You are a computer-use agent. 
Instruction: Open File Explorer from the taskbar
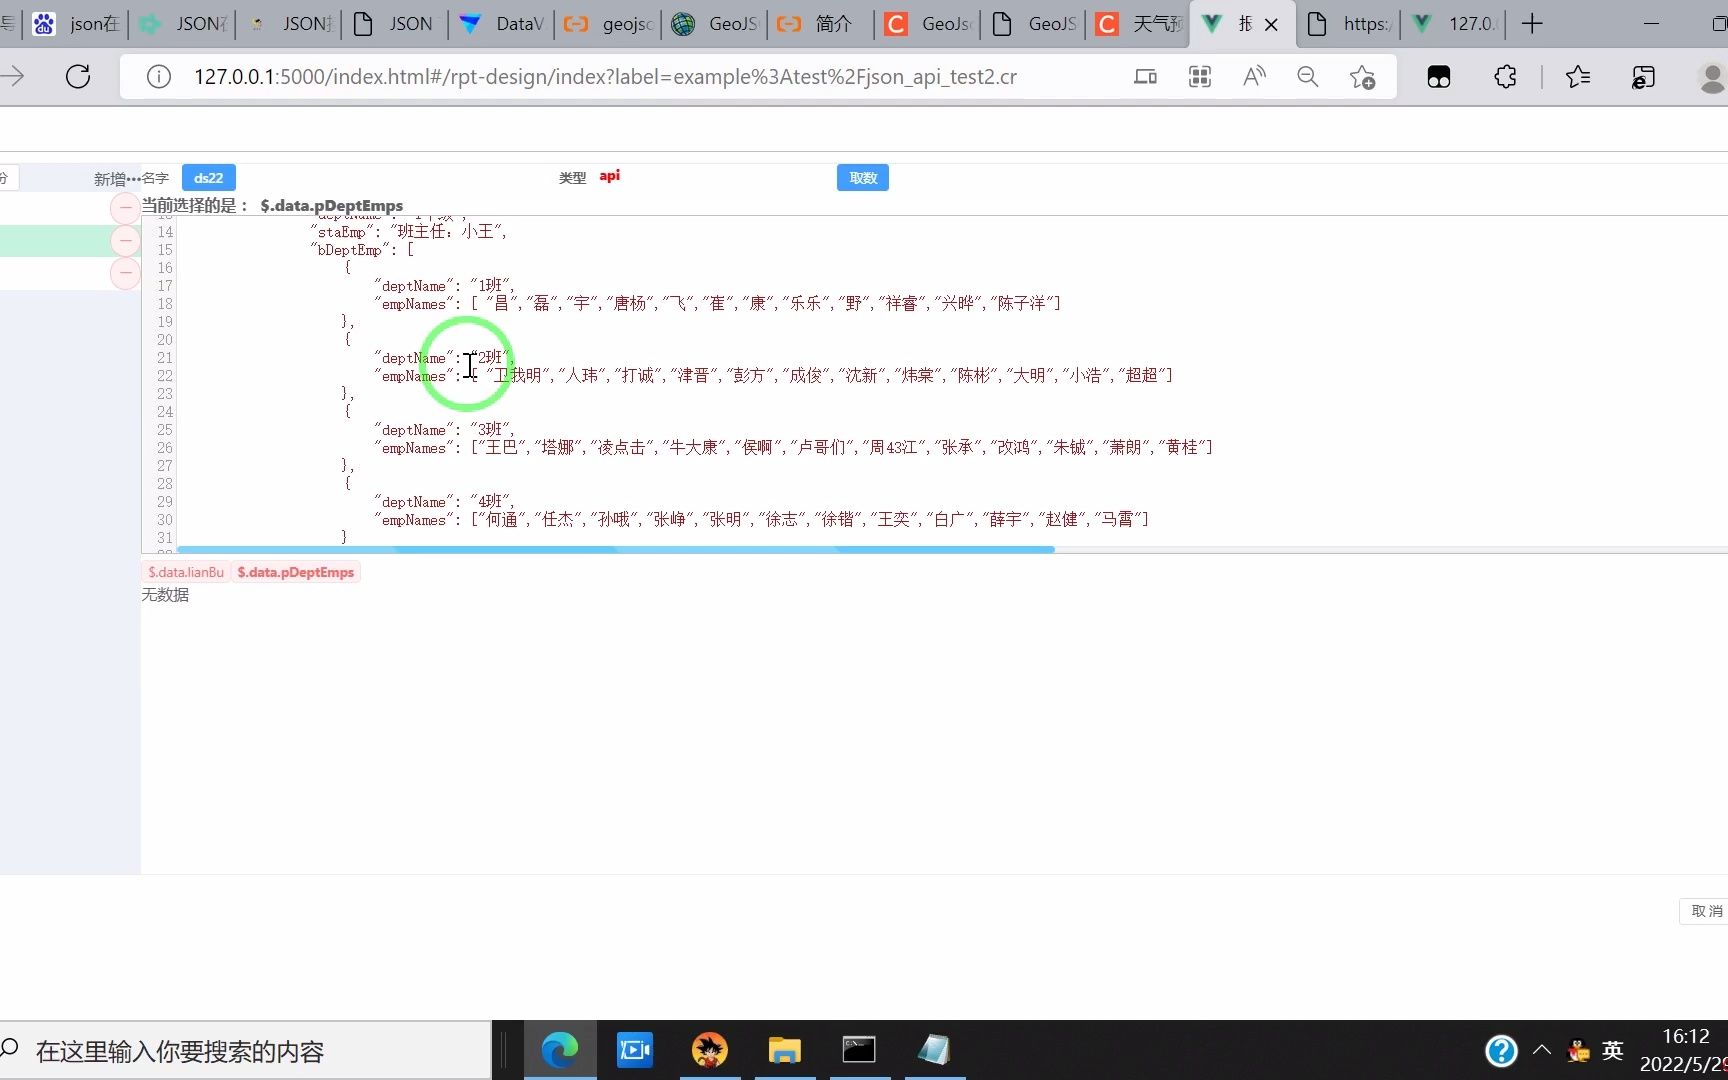[x=785, y=1050]
